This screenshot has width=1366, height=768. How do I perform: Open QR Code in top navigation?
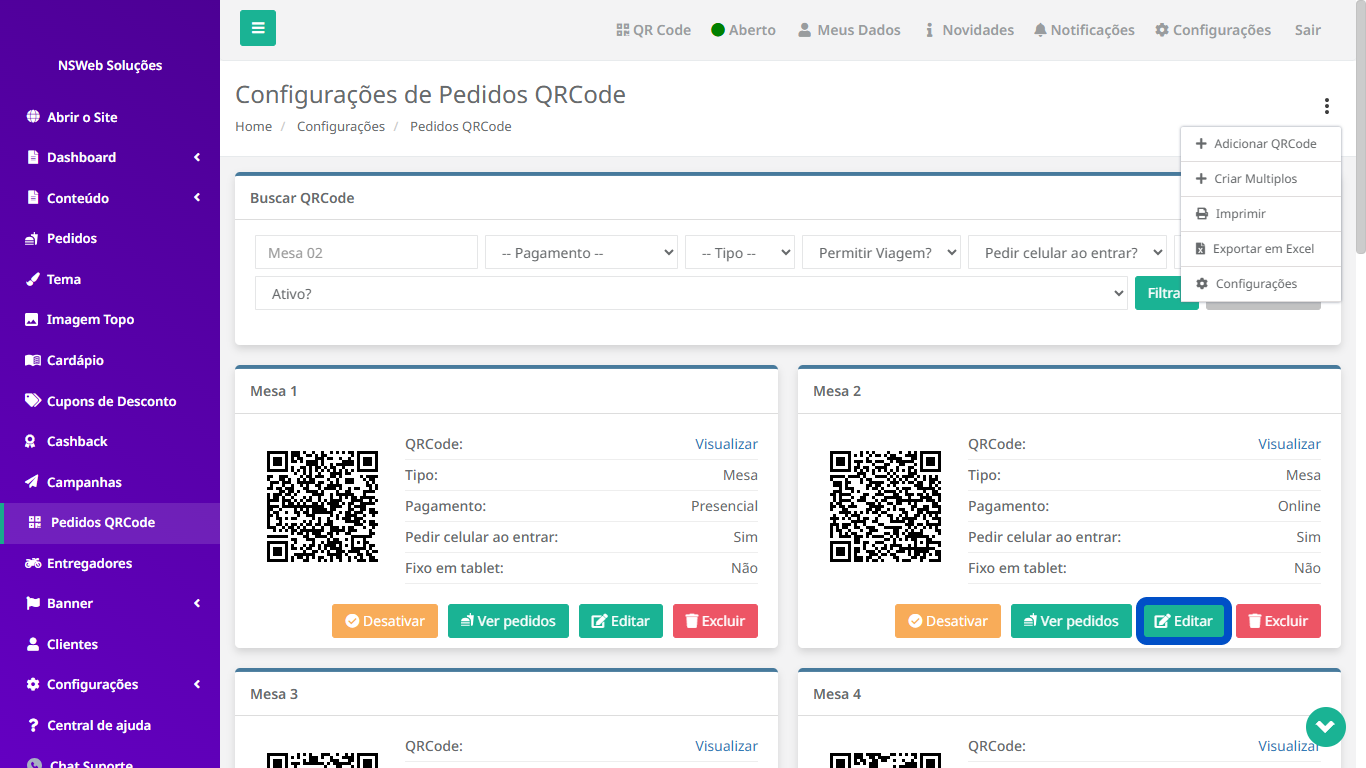(x=653, y=30)
